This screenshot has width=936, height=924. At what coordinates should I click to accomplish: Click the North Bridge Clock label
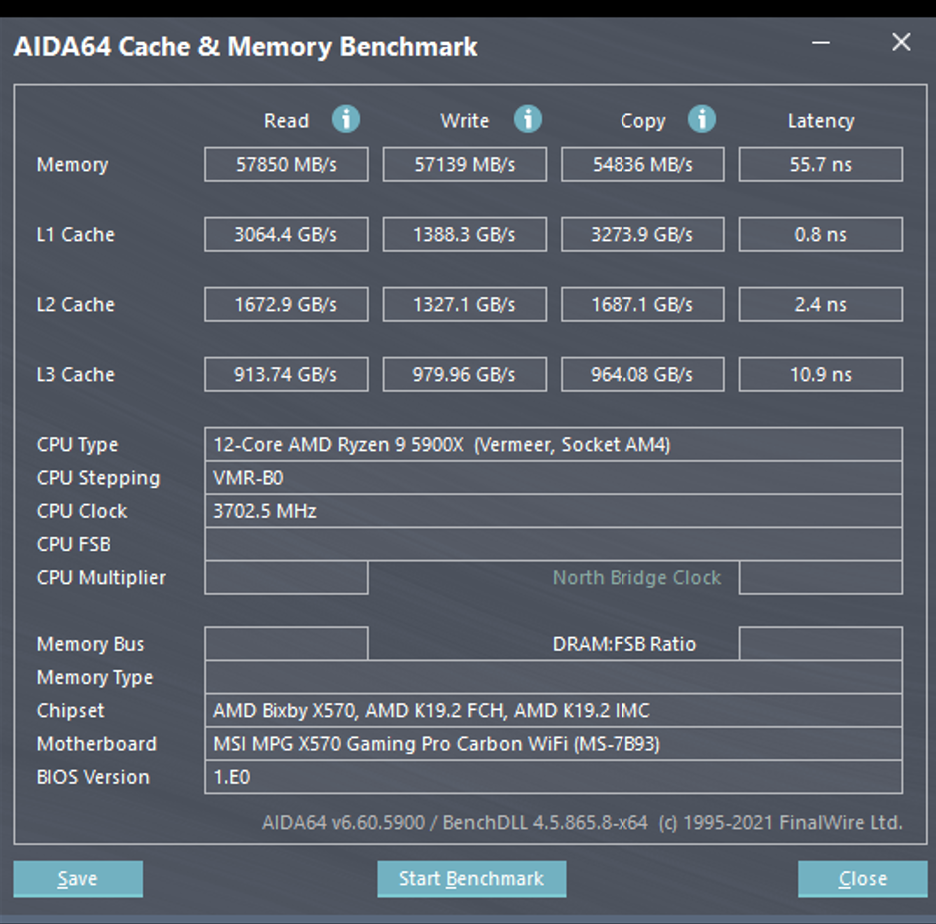[637, 577]
